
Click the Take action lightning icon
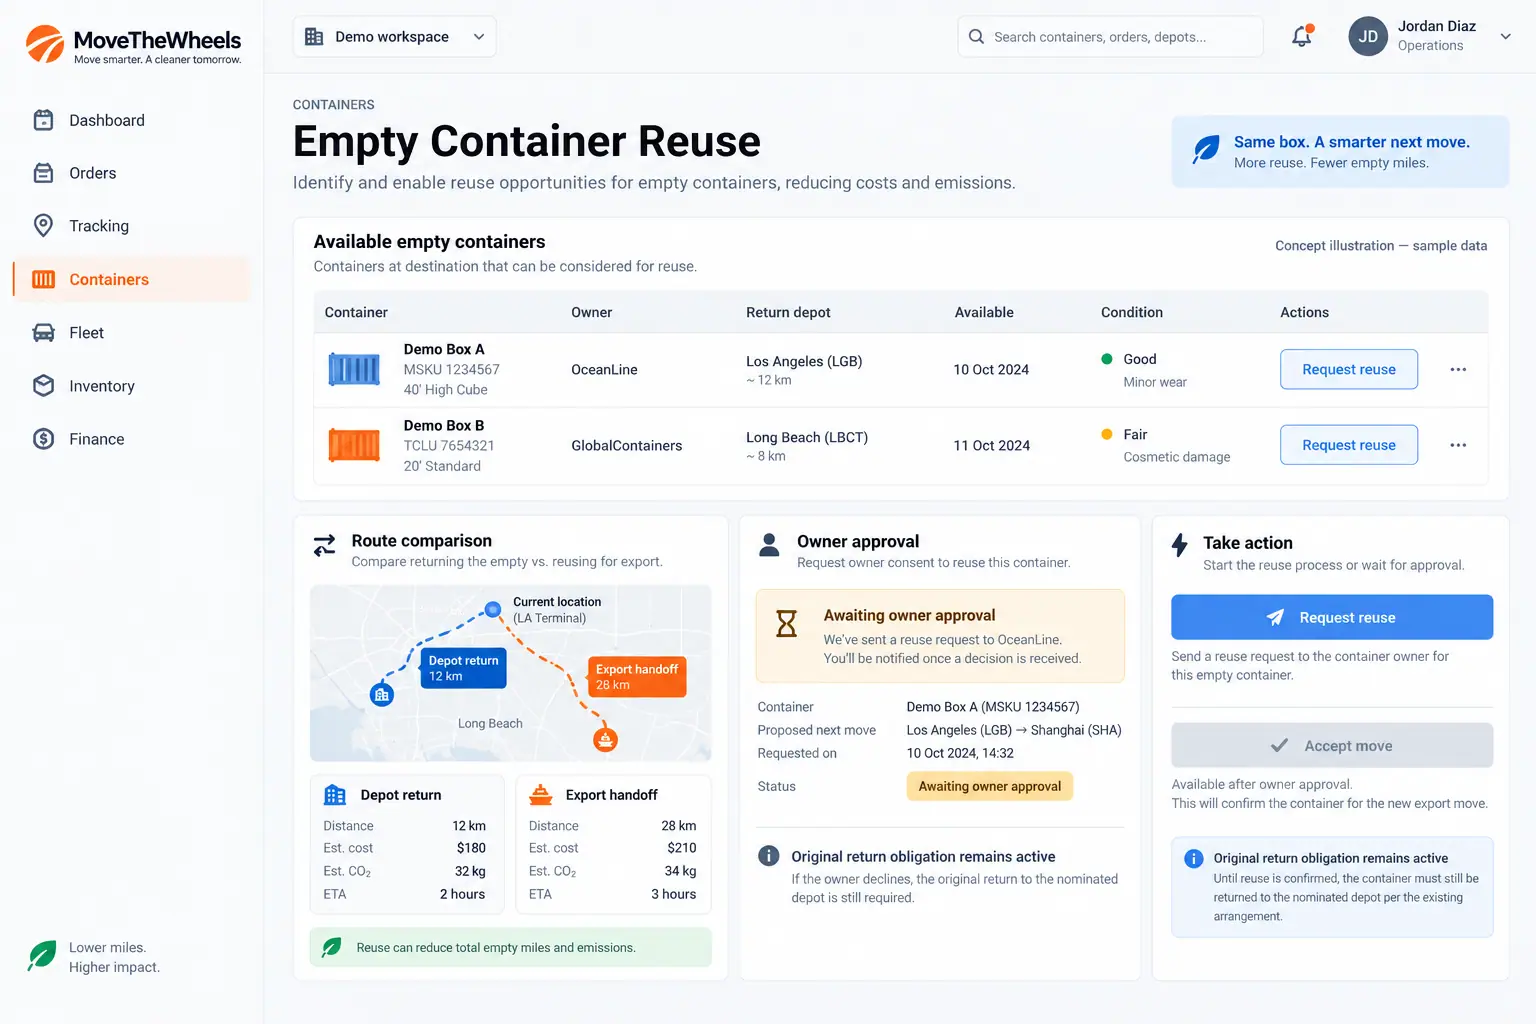(x=1180, y=545)
